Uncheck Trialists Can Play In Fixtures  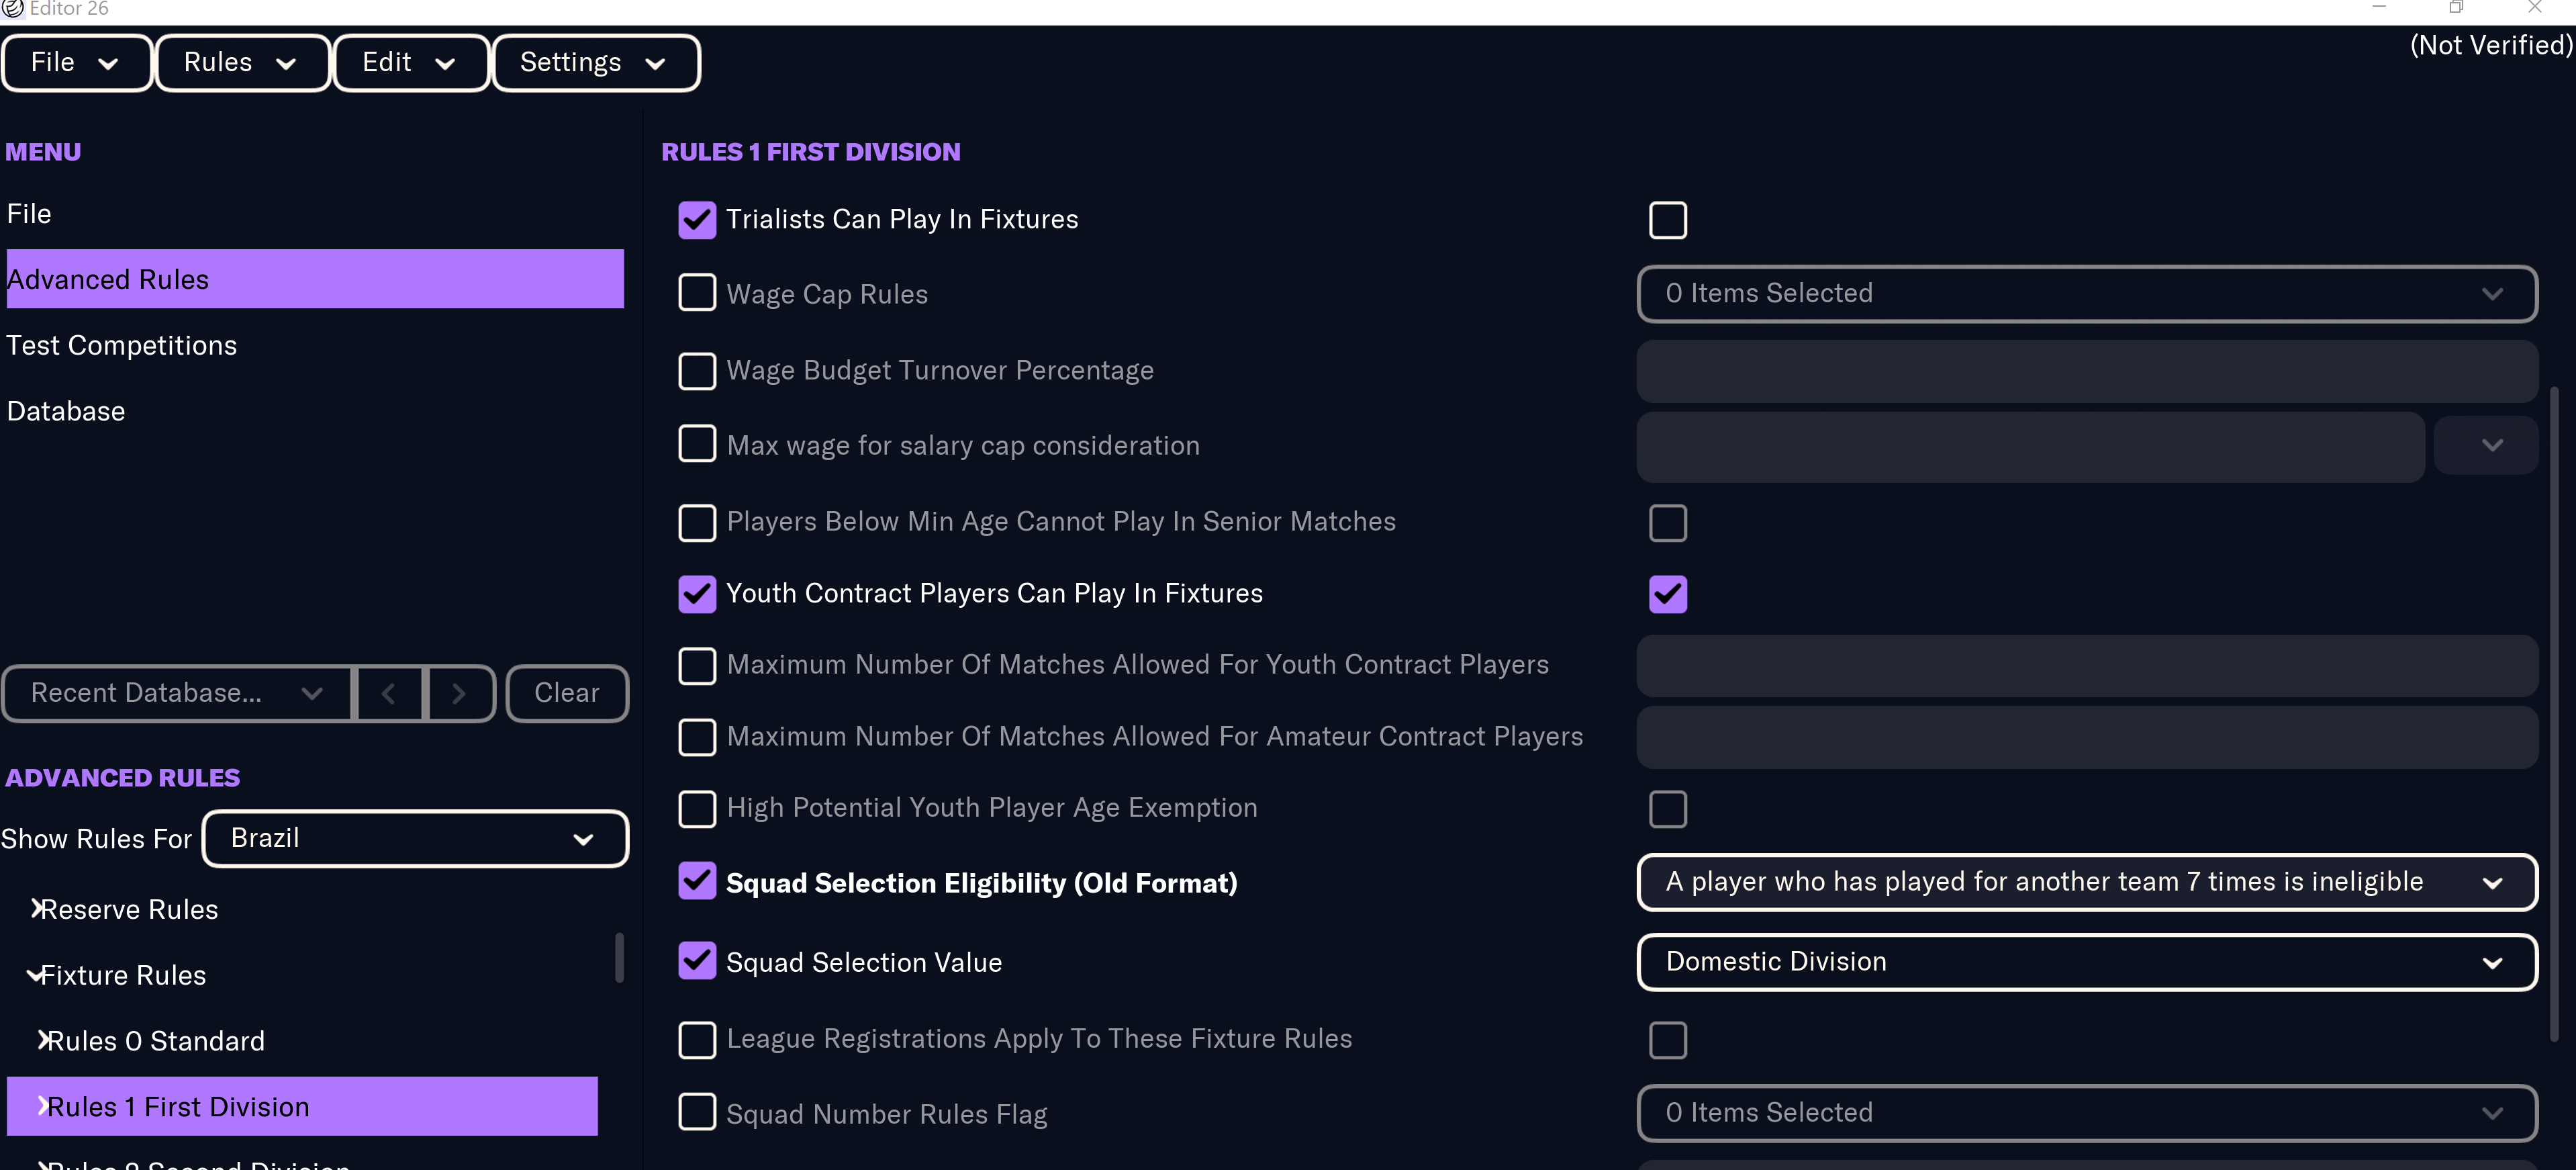697,220
